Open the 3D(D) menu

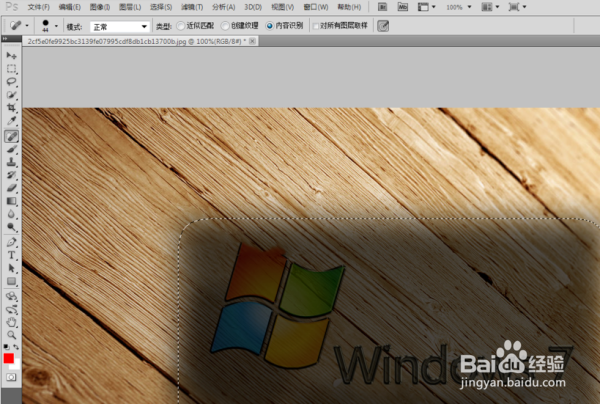pos(253,7)
